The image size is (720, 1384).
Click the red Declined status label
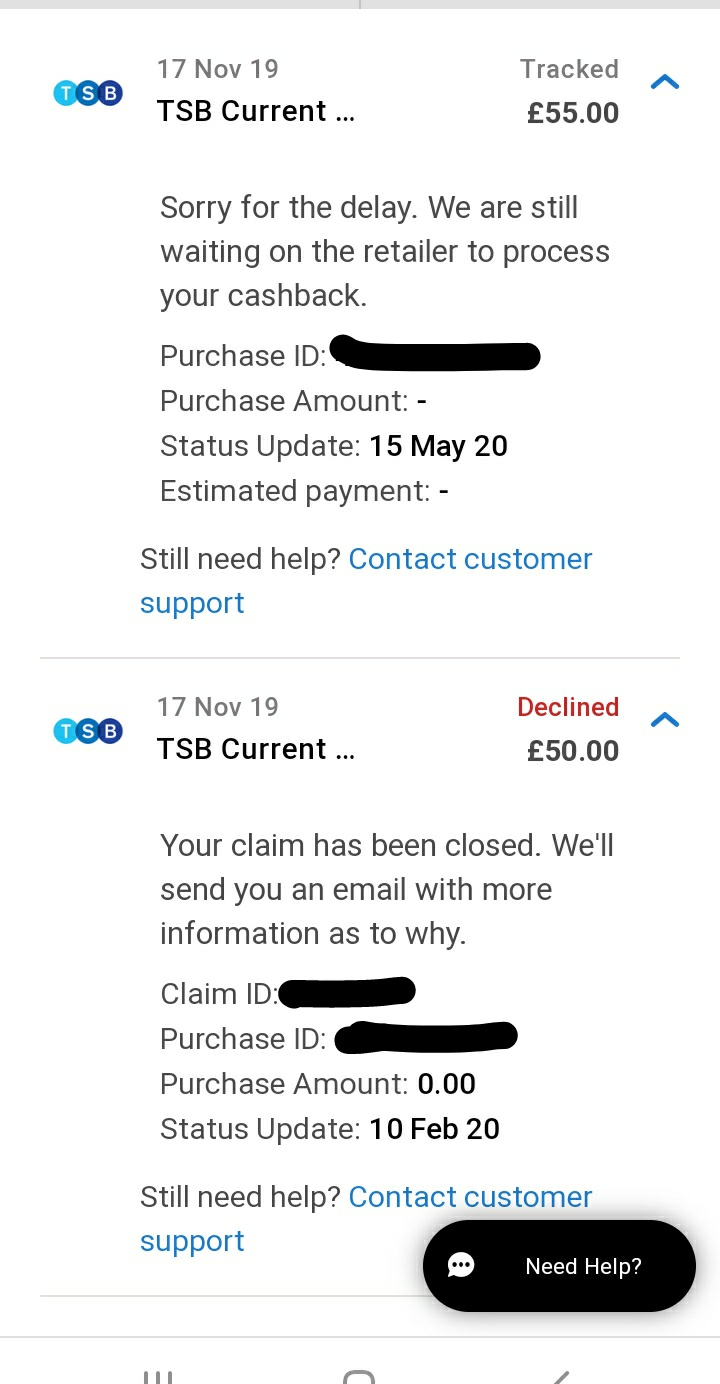[568, 707]
